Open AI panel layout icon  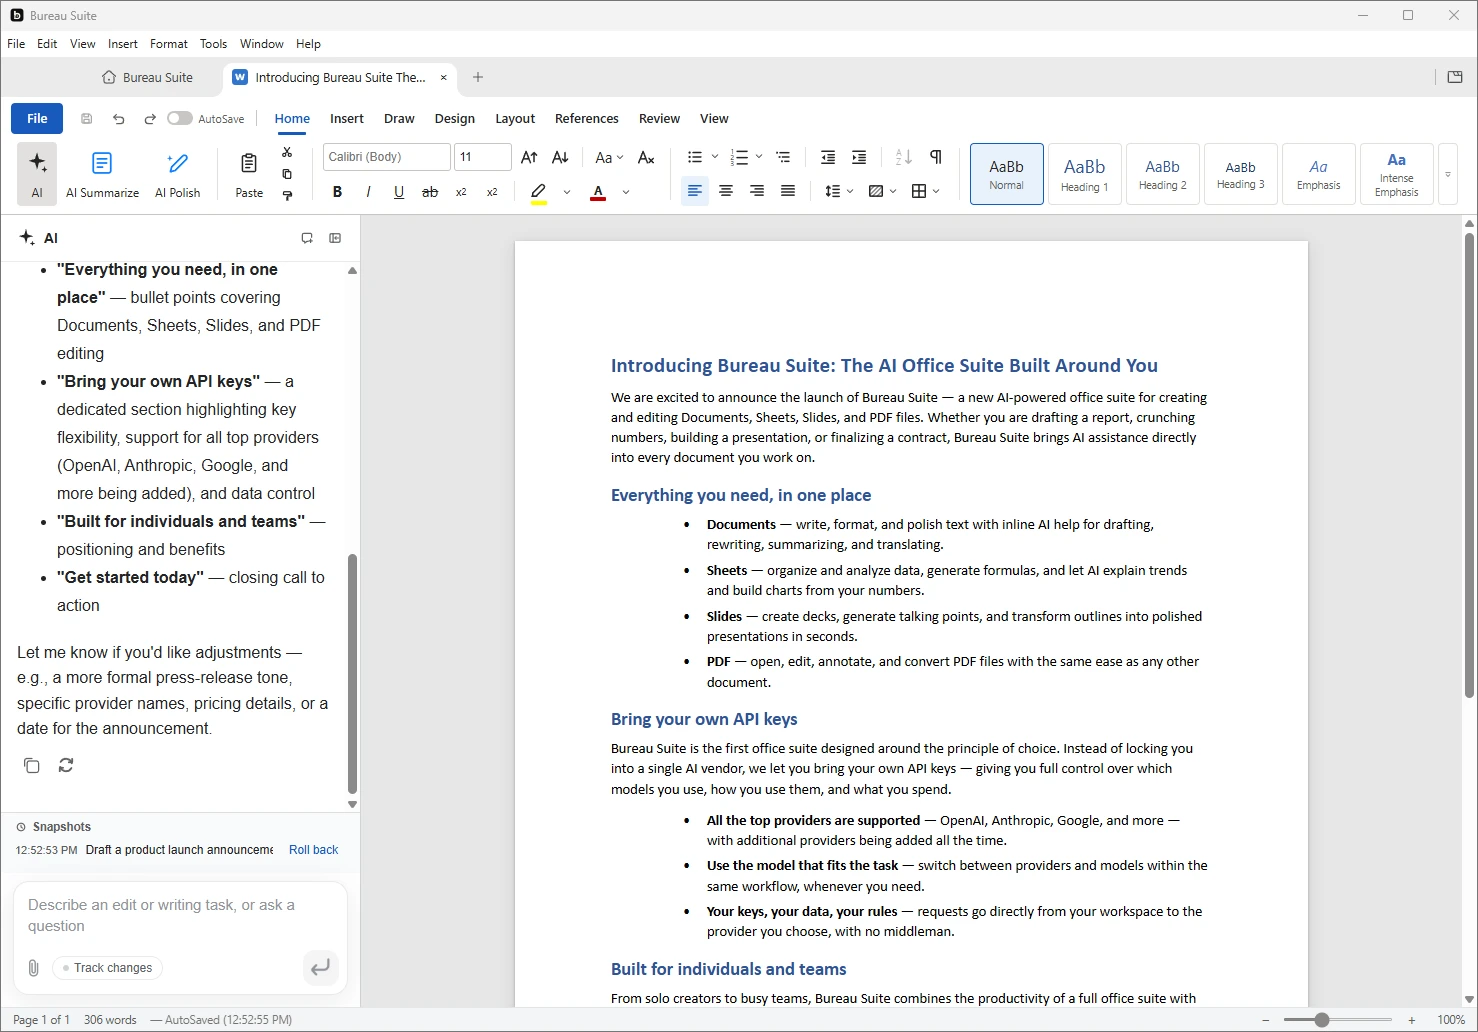point(335,238)
